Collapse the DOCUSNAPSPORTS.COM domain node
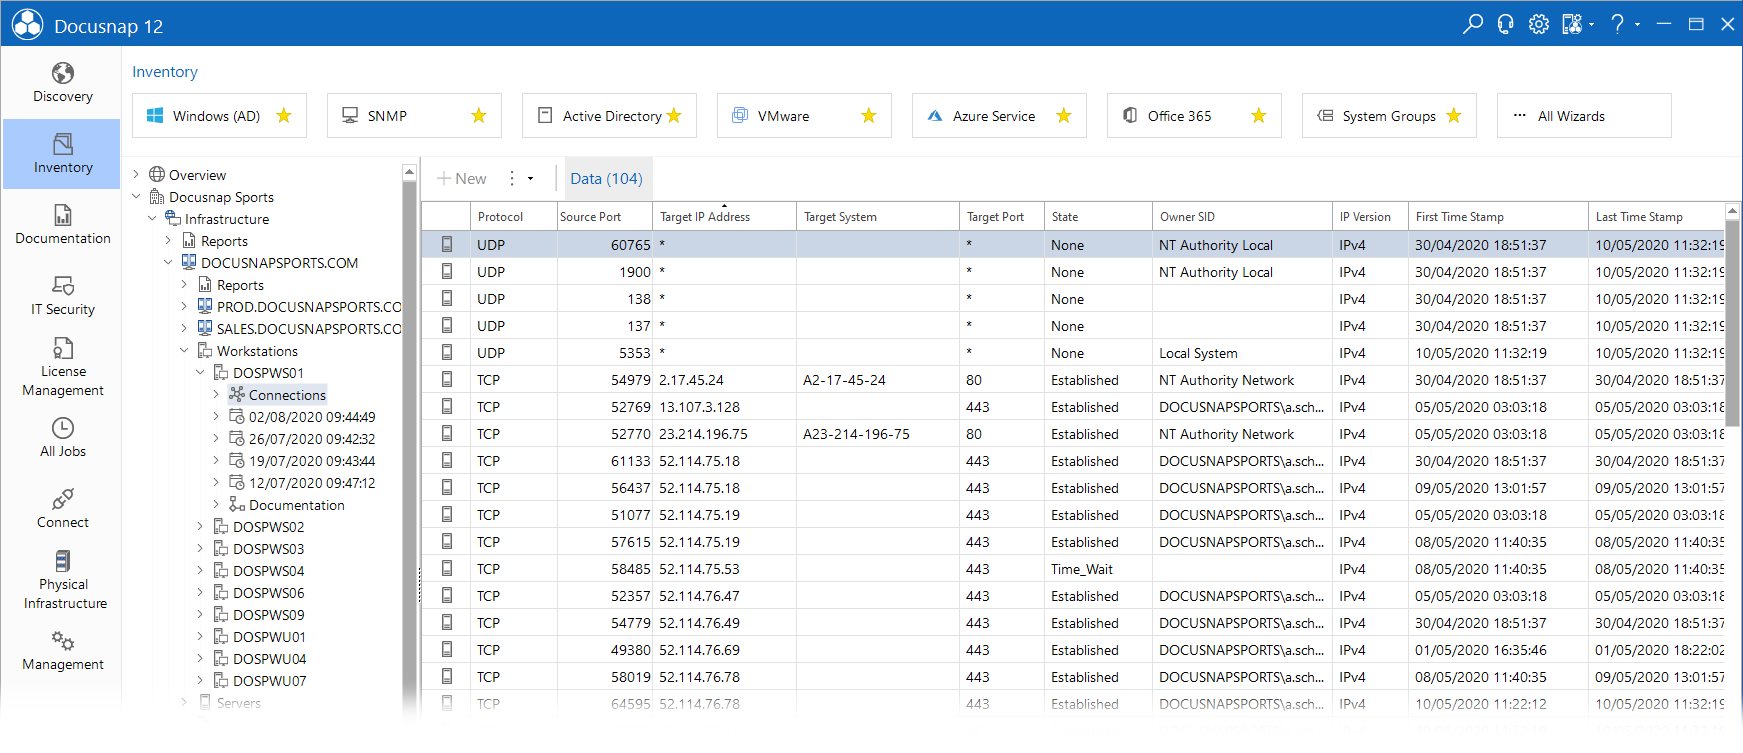Viewport: 1743px width, 753px height. [168, 263]
